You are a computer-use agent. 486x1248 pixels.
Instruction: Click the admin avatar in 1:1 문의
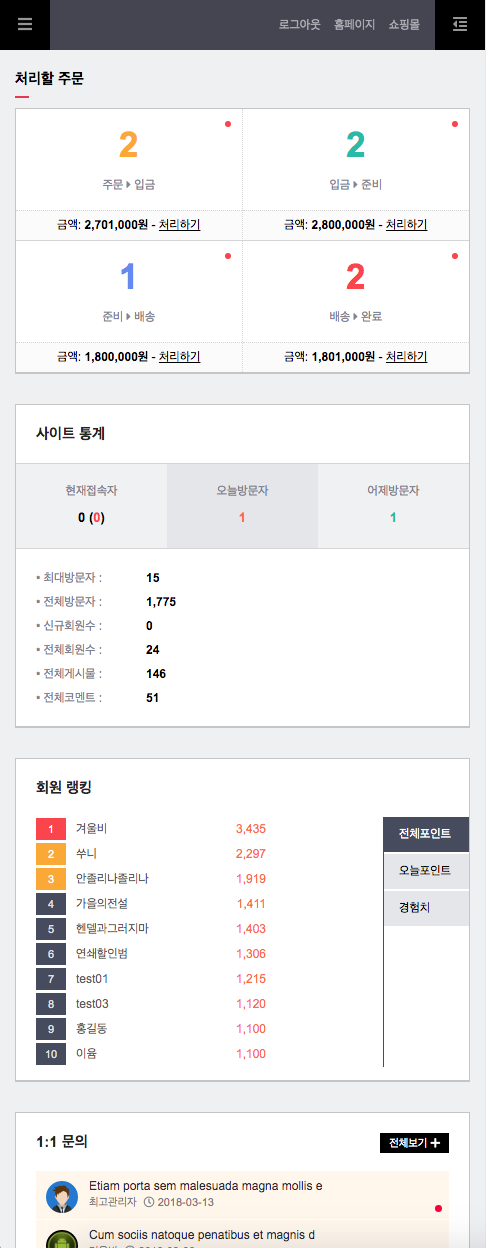click(x=62, y=1196)
